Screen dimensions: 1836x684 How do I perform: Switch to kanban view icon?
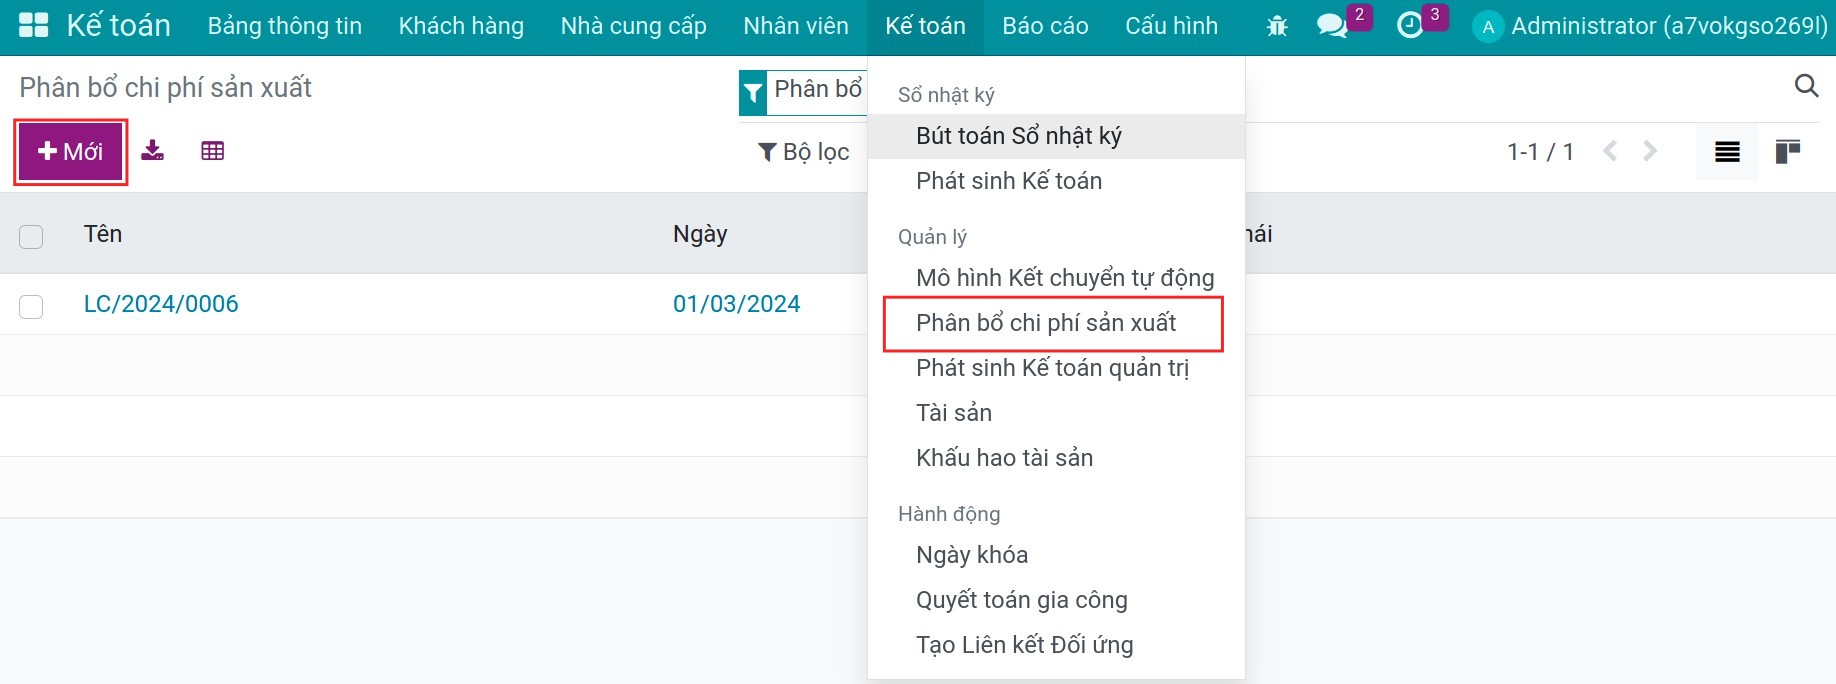1787,152
